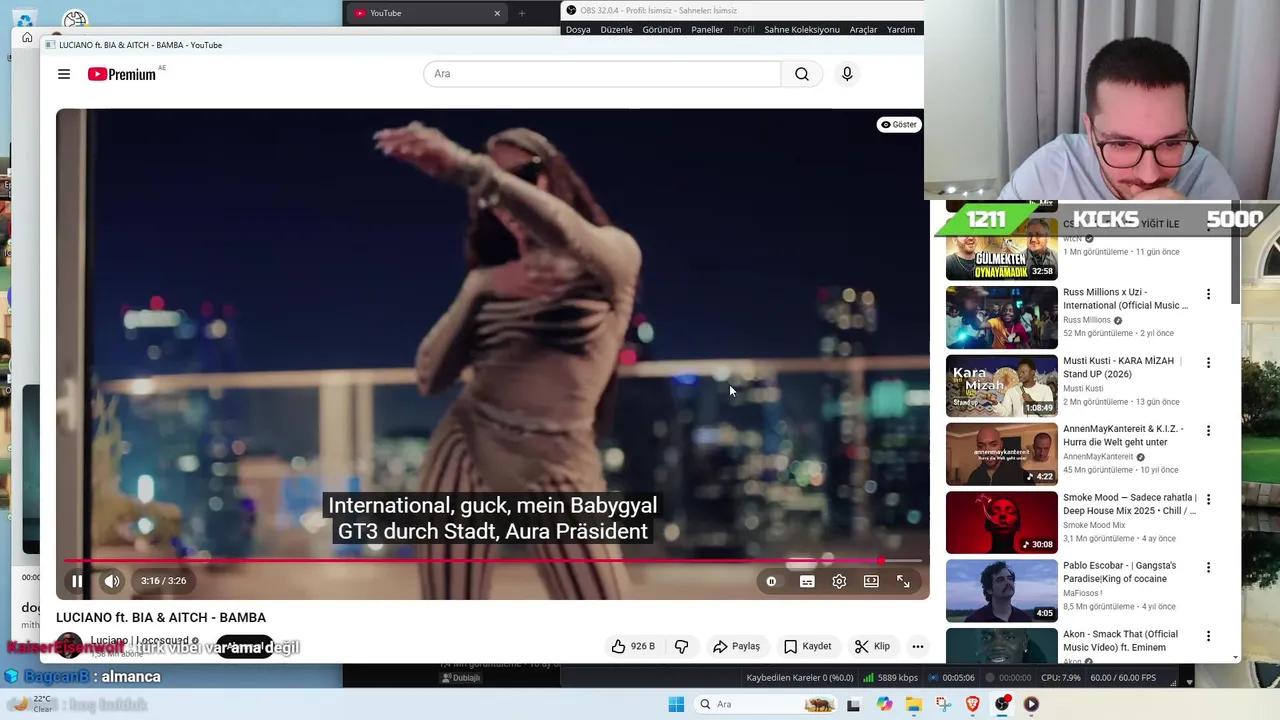Open OBS Paneller menu
Screen dimensions: 1280x720
tap(707, 29)
